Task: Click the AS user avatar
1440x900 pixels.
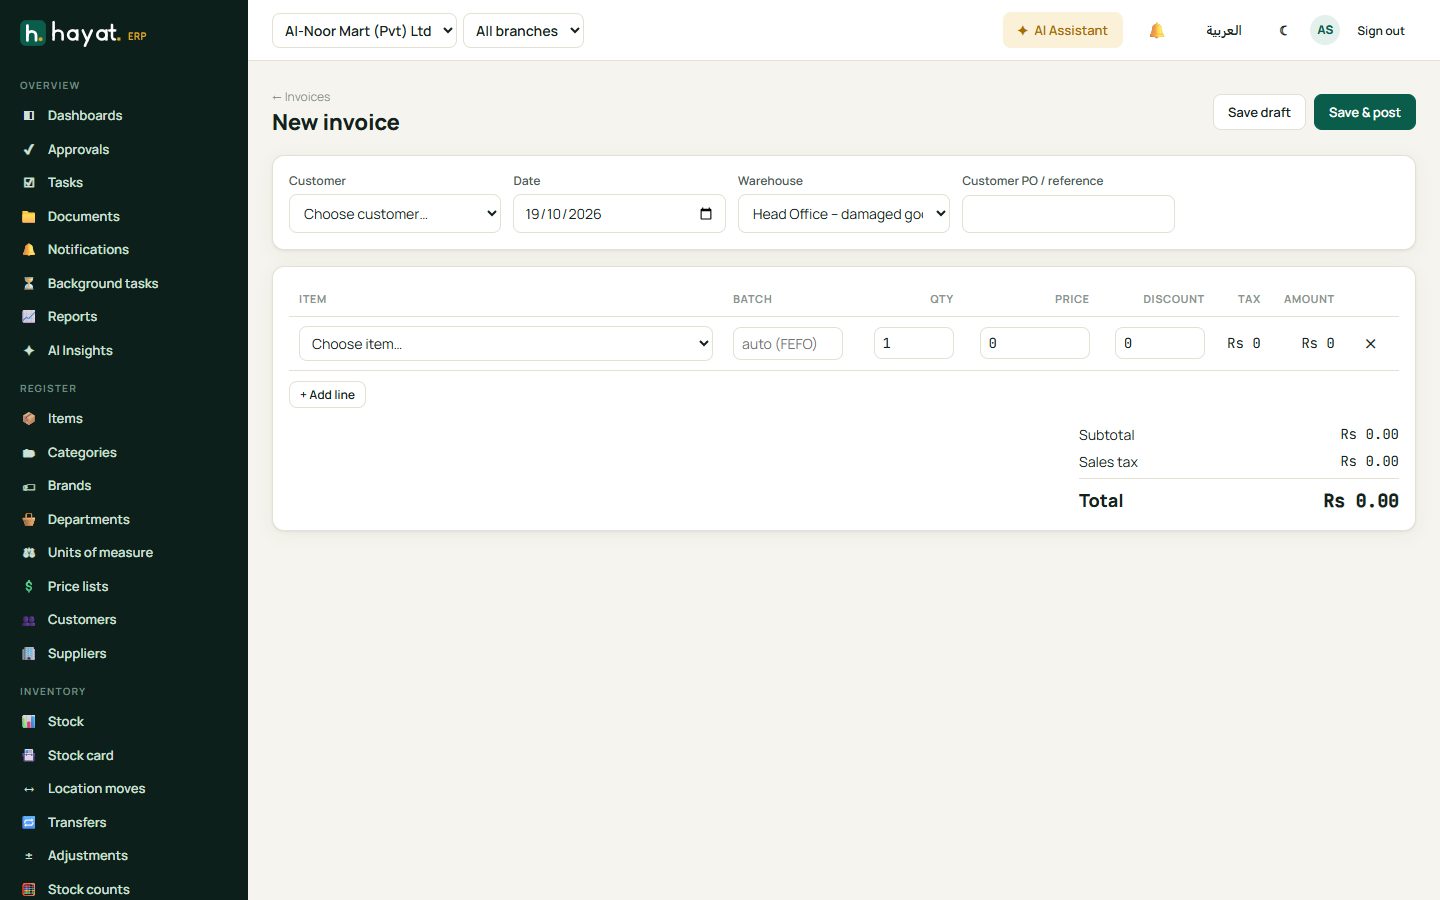Action: click(1325, 30)
